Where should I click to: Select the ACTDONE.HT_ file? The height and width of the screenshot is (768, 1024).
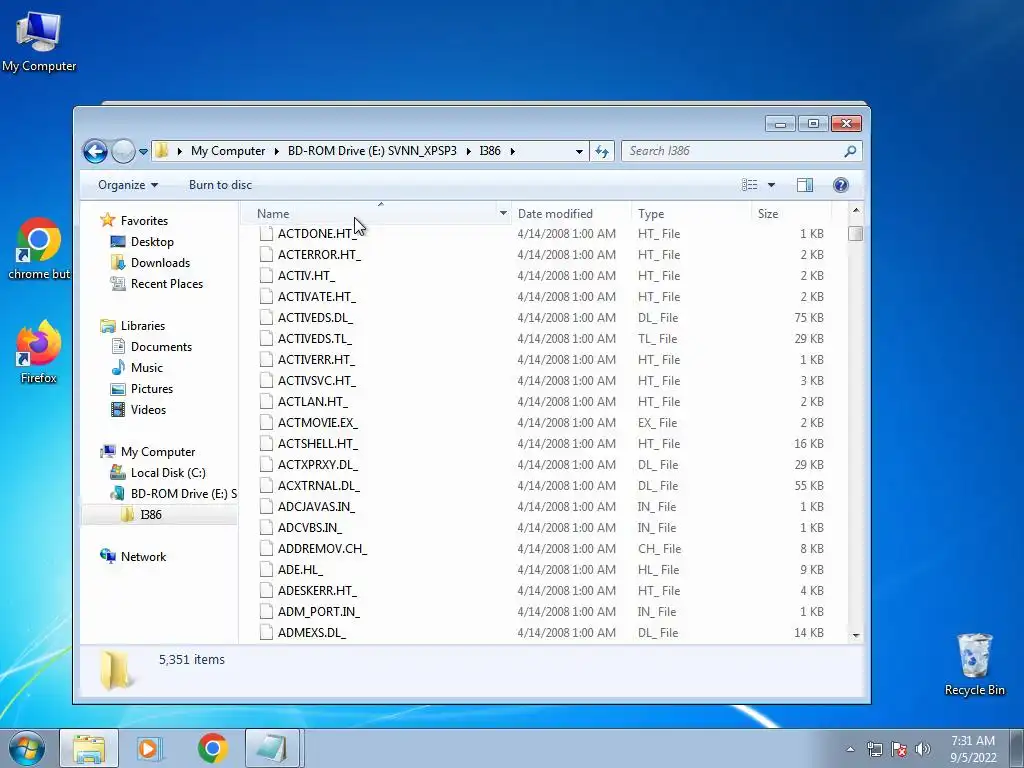click(317, 234)
